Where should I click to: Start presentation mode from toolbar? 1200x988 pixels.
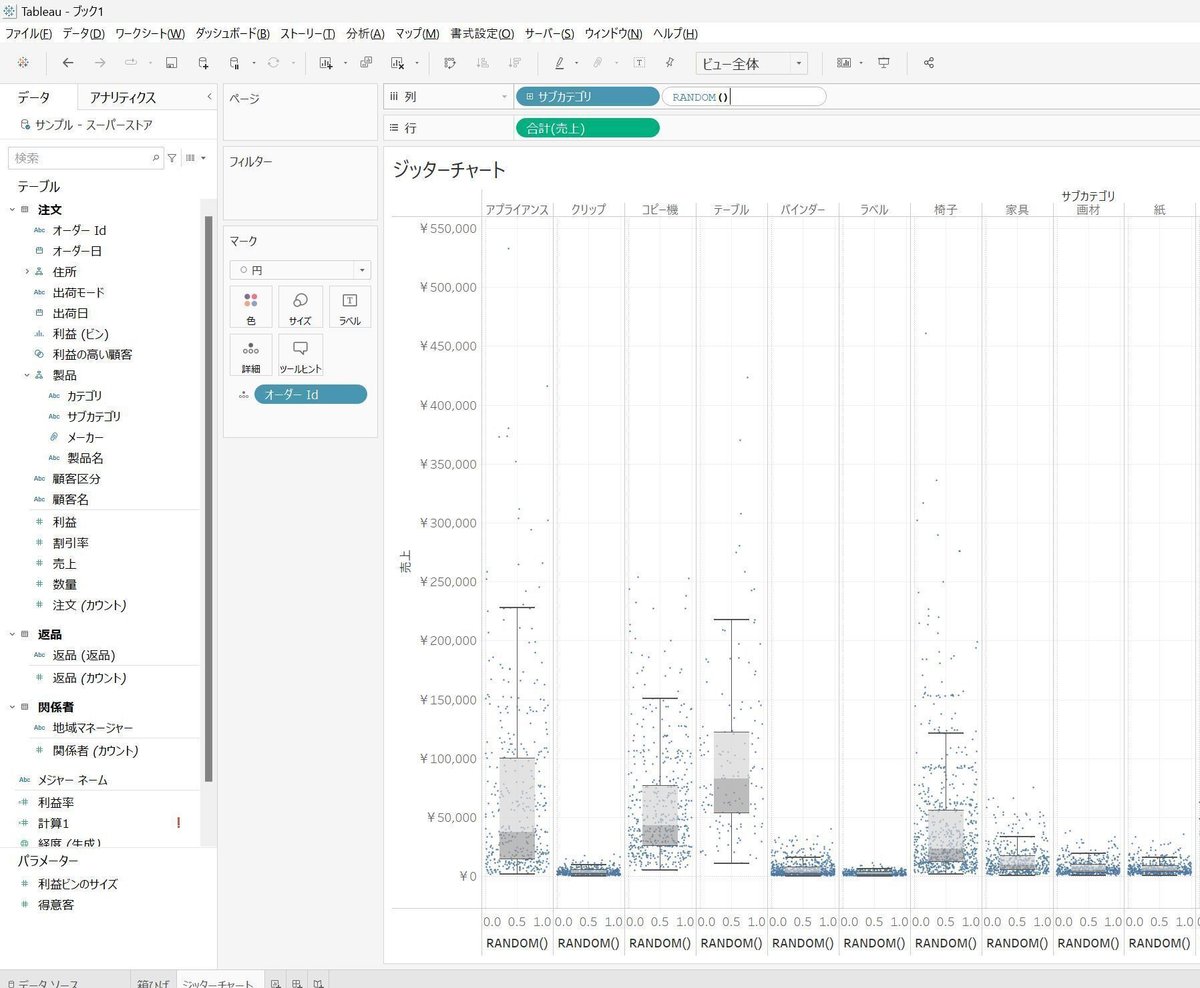click(884, 63)
